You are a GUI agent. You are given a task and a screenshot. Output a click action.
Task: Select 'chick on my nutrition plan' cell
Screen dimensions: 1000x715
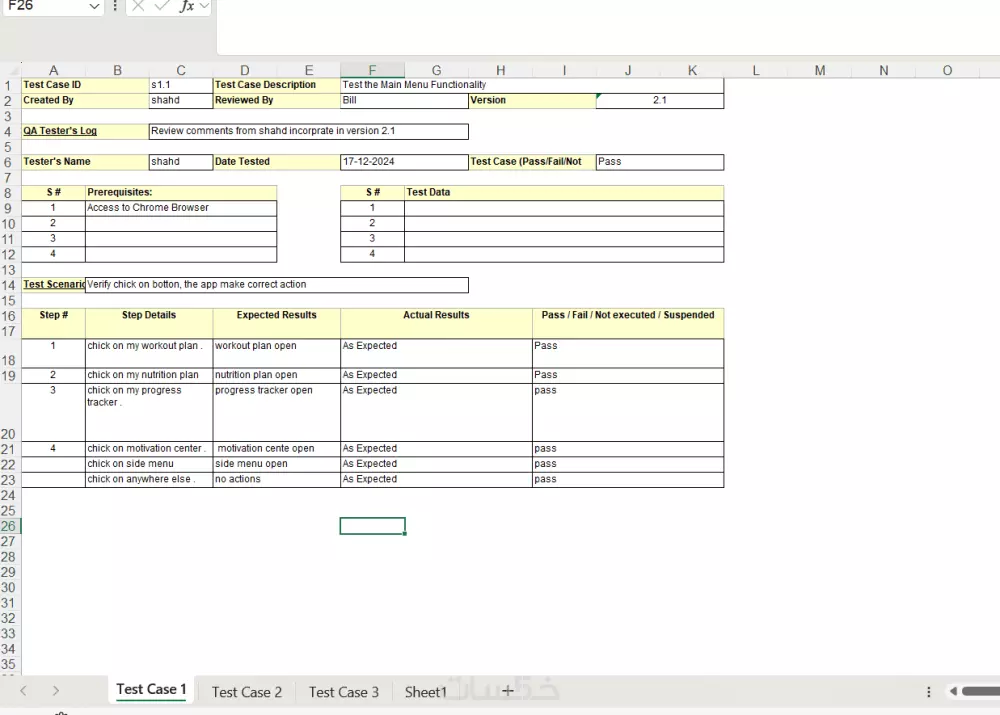click(x=149, y=375)
